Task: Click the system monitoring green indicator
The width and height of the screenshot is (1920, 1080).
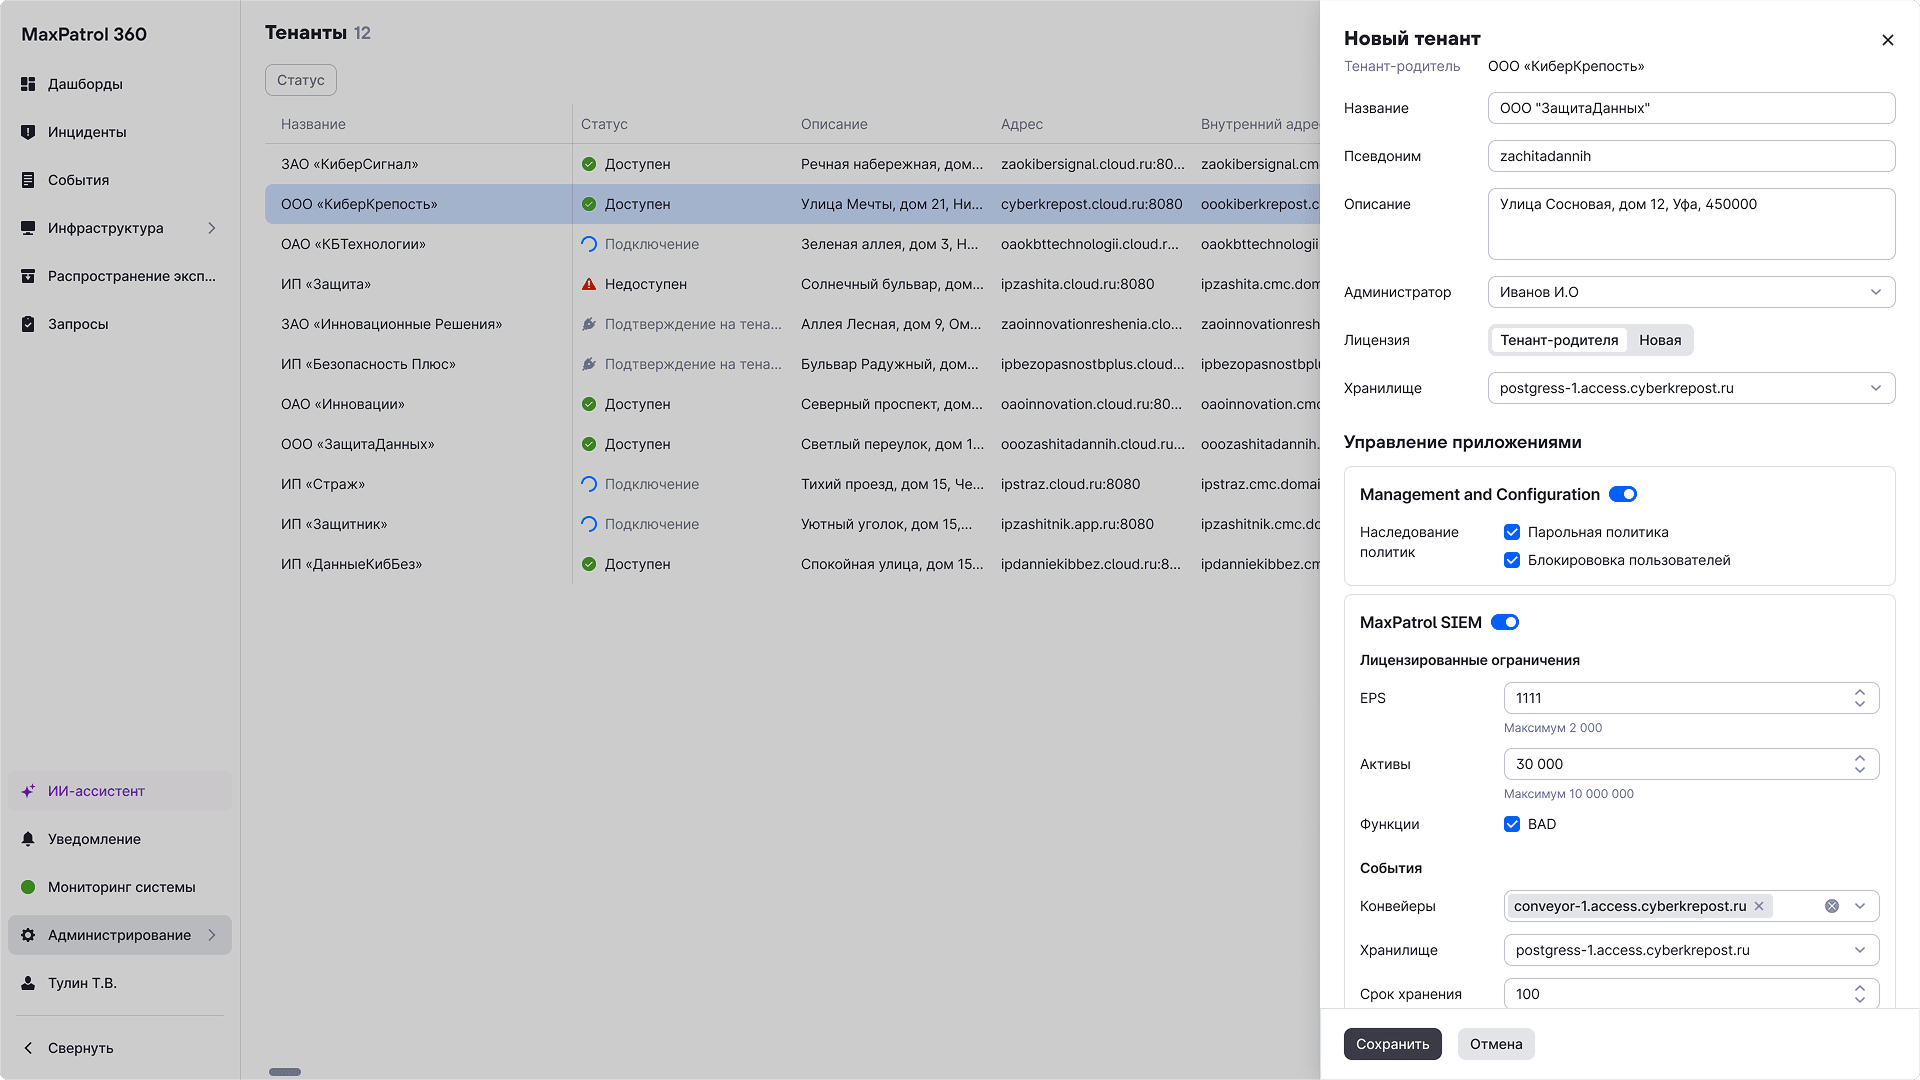Action: point(28,887)
